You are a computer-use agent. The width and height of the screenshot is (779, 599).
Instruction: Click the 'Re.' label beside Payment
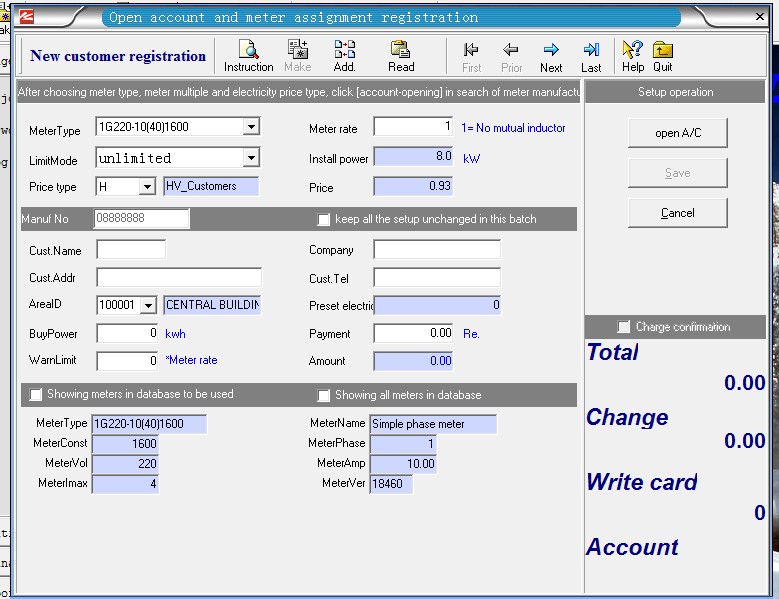point(471,334)
